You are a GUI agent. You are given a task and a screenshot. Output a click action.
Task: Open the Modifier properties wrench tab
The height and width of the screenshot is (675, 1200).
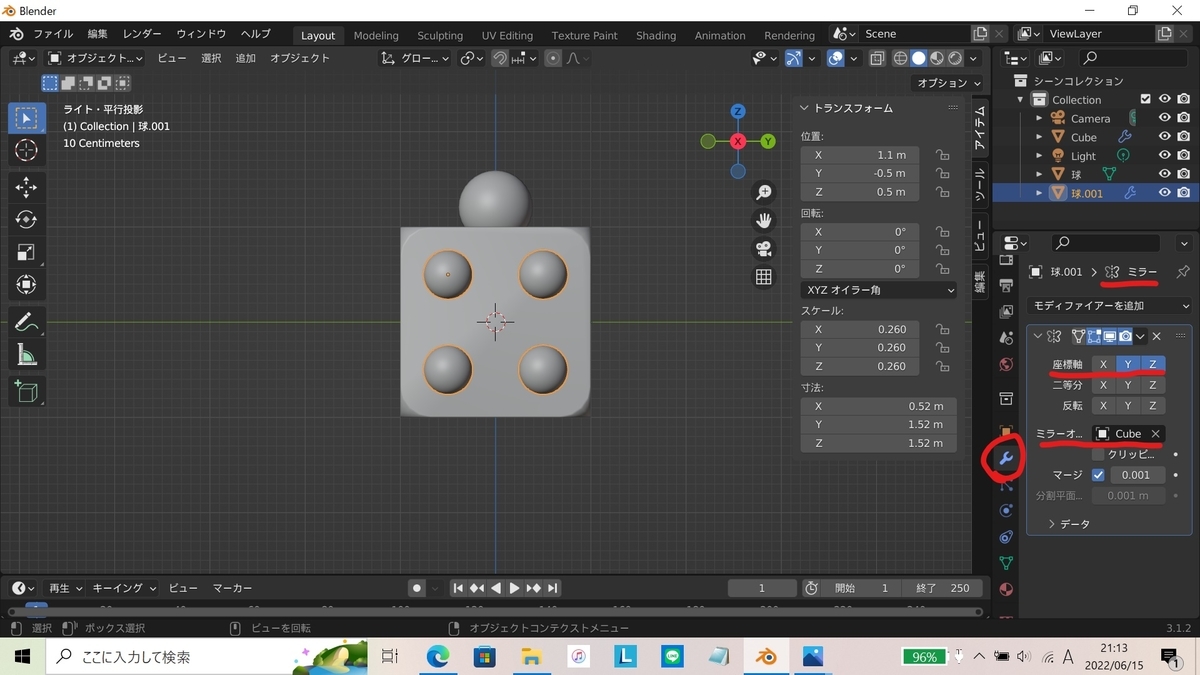1006,459
